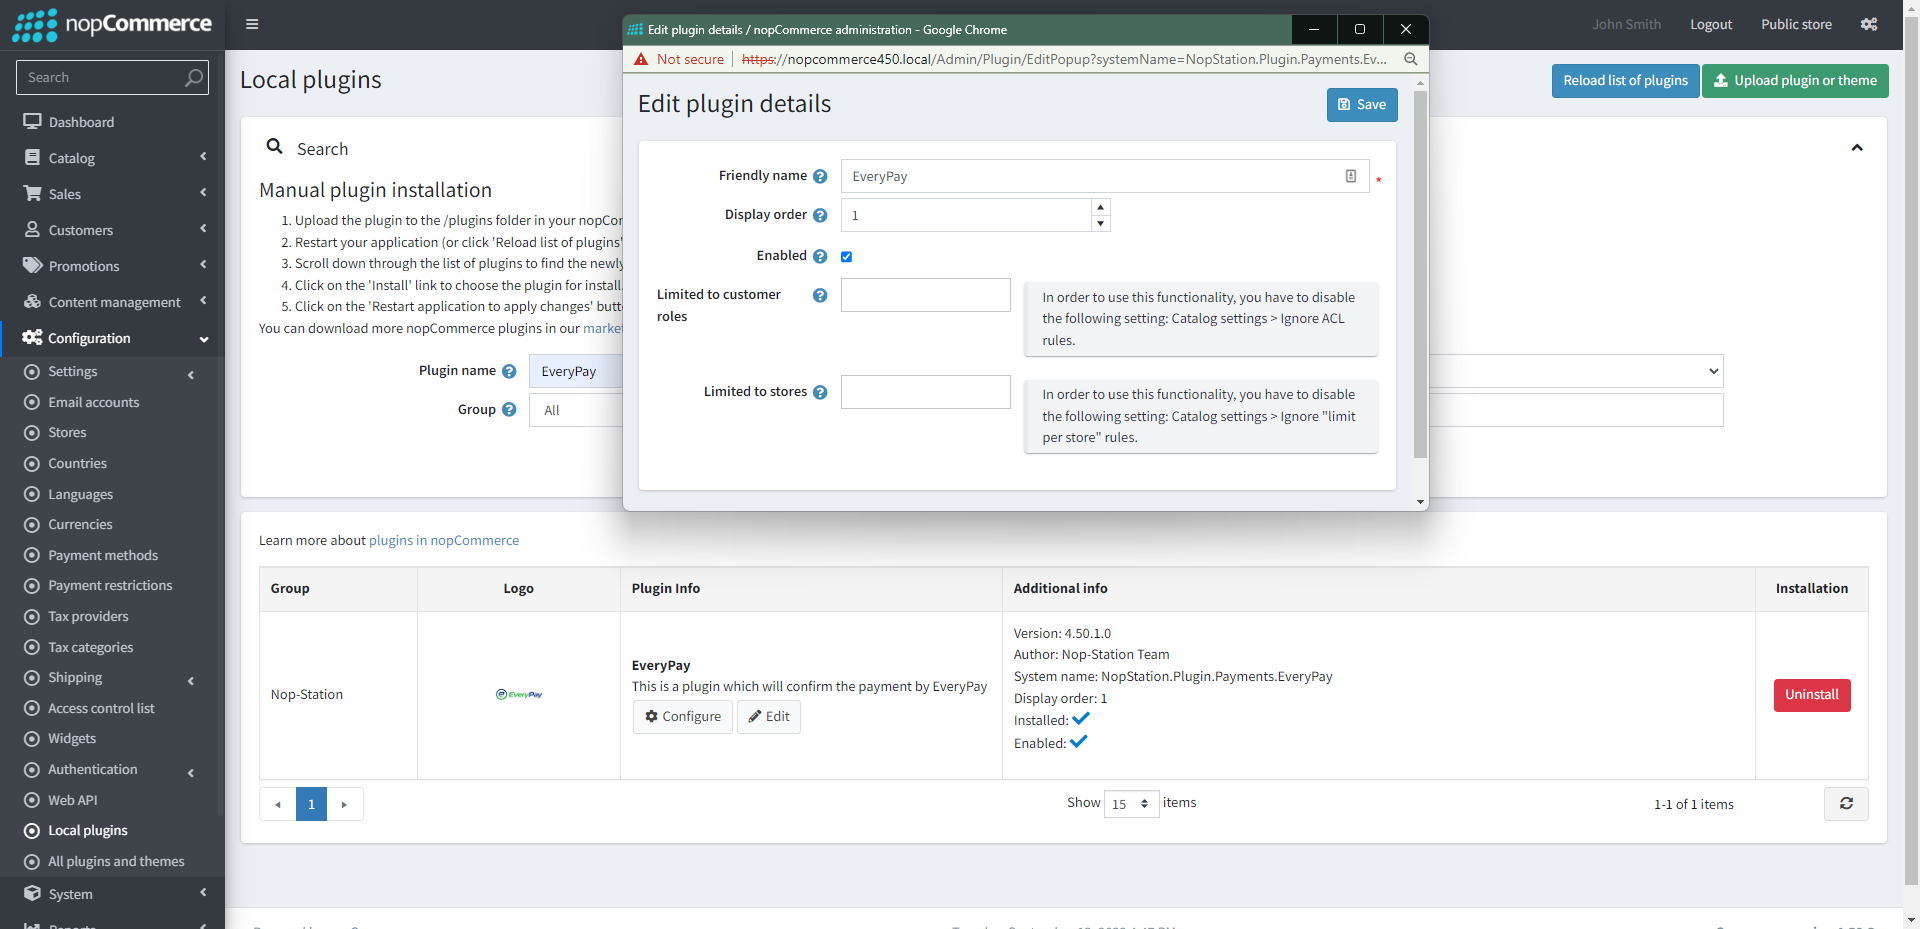Toggle the Enabled checkbox
Viewport: 1920px width, 929px height.
click(x=846, y=257)
